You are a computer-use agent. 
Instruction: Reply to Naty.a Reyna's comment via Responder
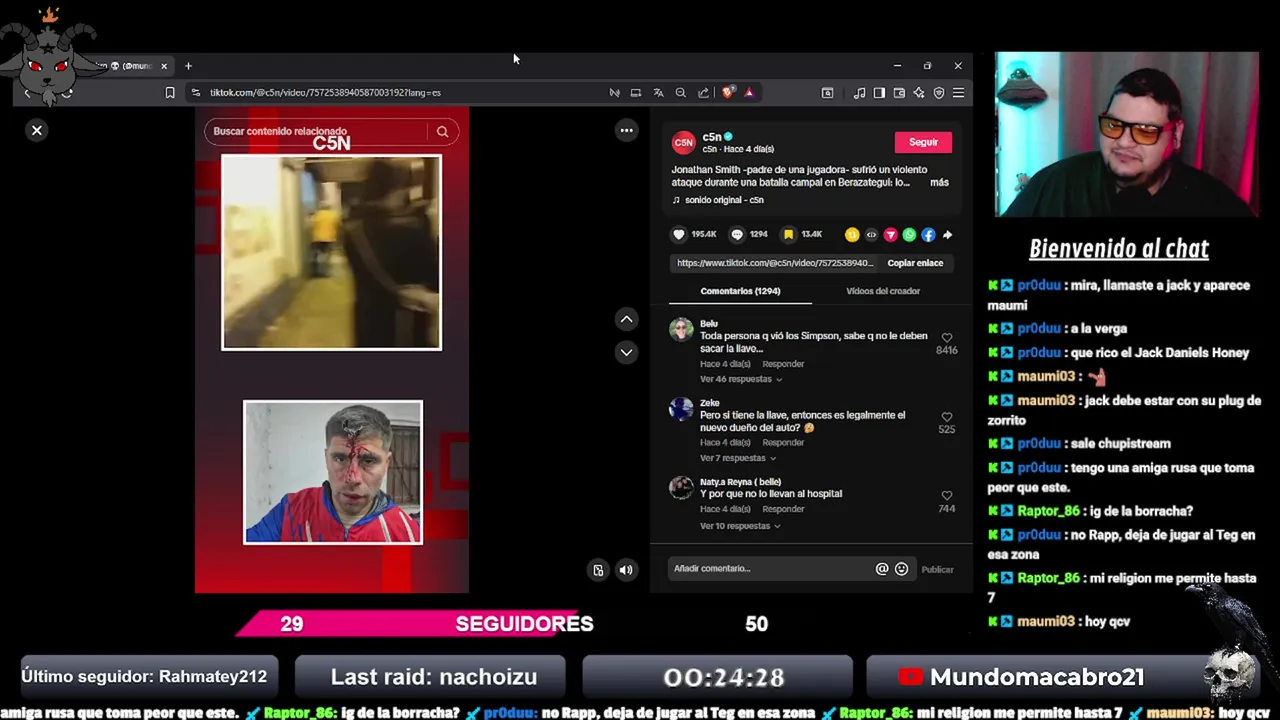[783, 509]
